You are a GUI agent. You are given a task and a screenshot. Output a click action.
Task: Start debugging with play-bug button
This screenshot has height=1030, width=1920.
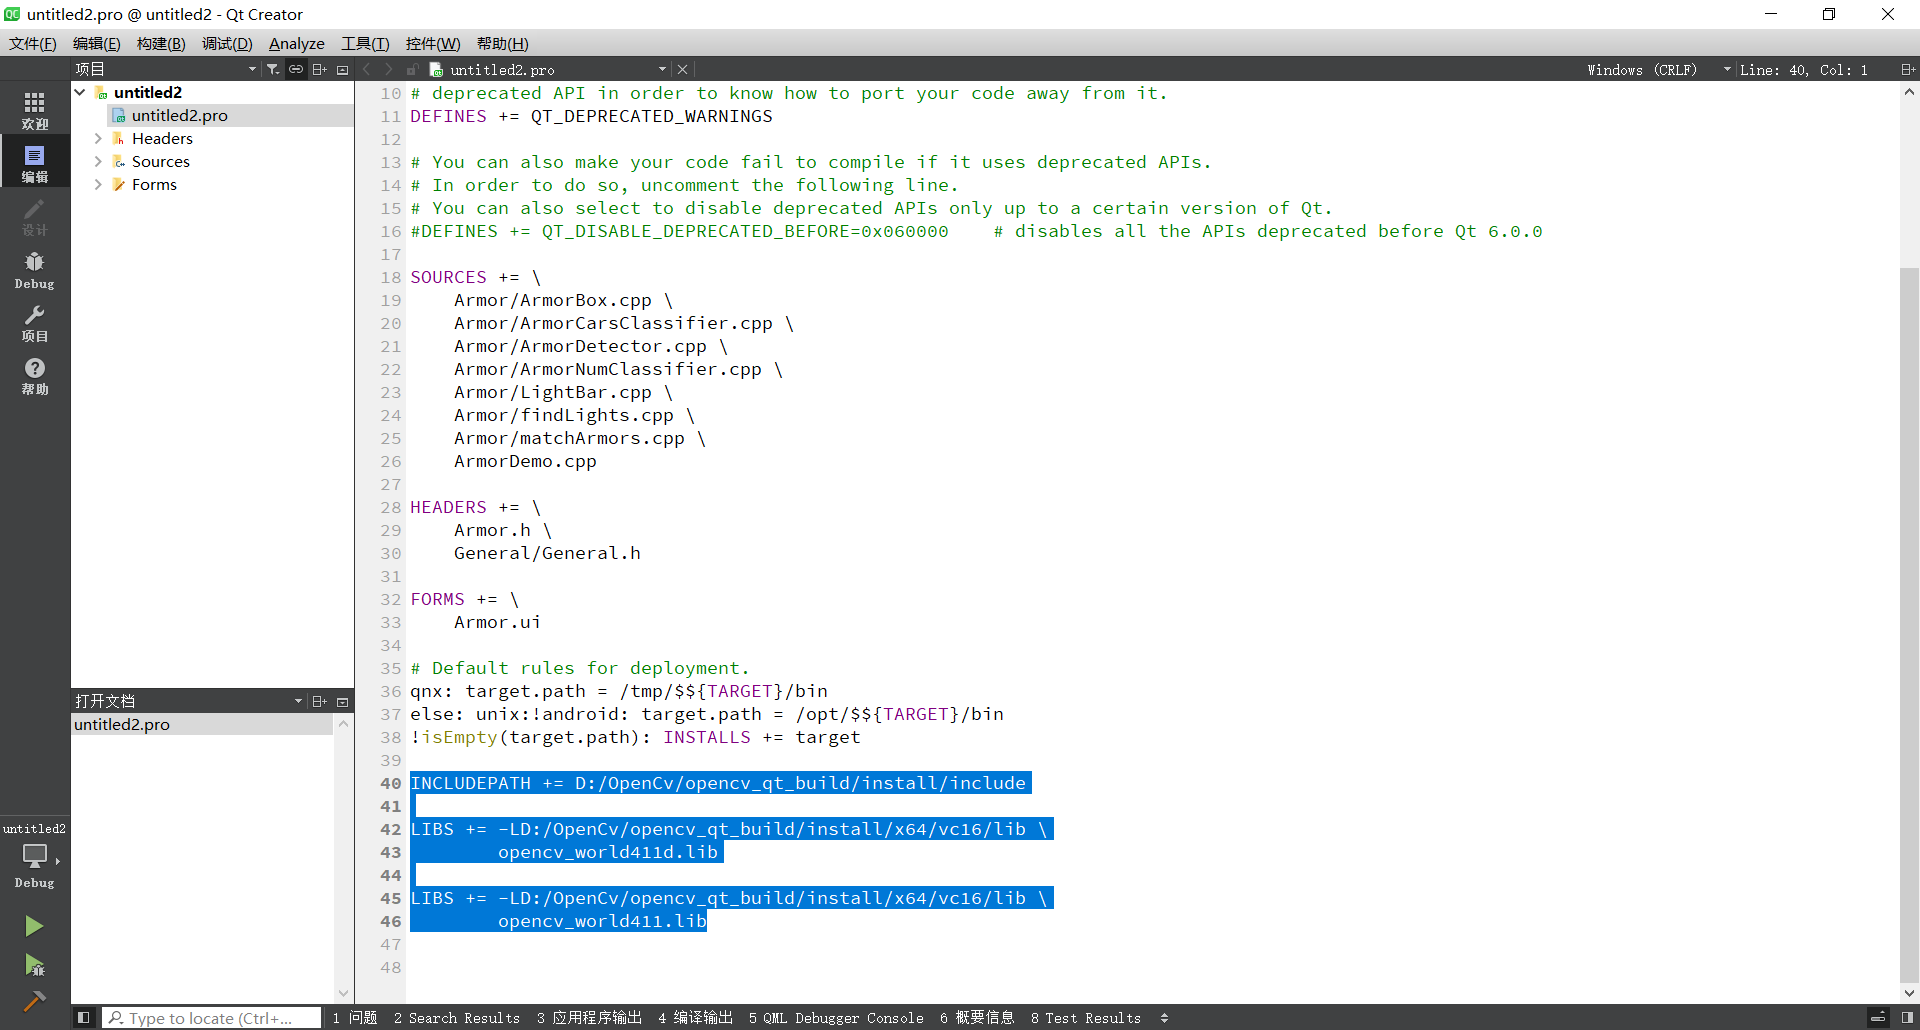click(x=34, y=965)
